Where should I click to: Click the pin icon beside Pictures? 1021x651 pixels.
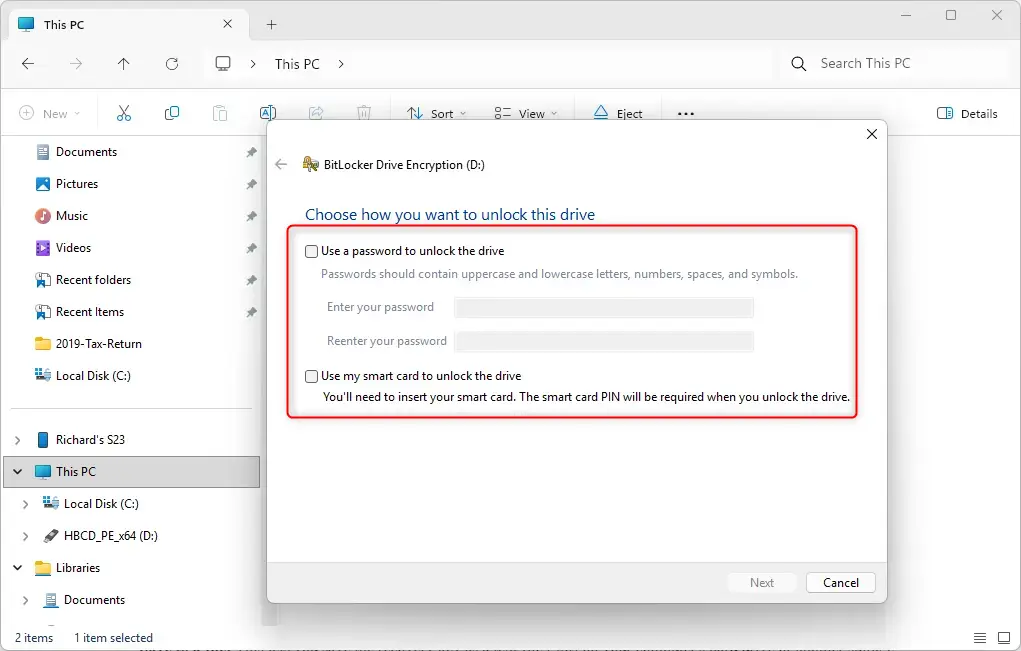(251, 184)
